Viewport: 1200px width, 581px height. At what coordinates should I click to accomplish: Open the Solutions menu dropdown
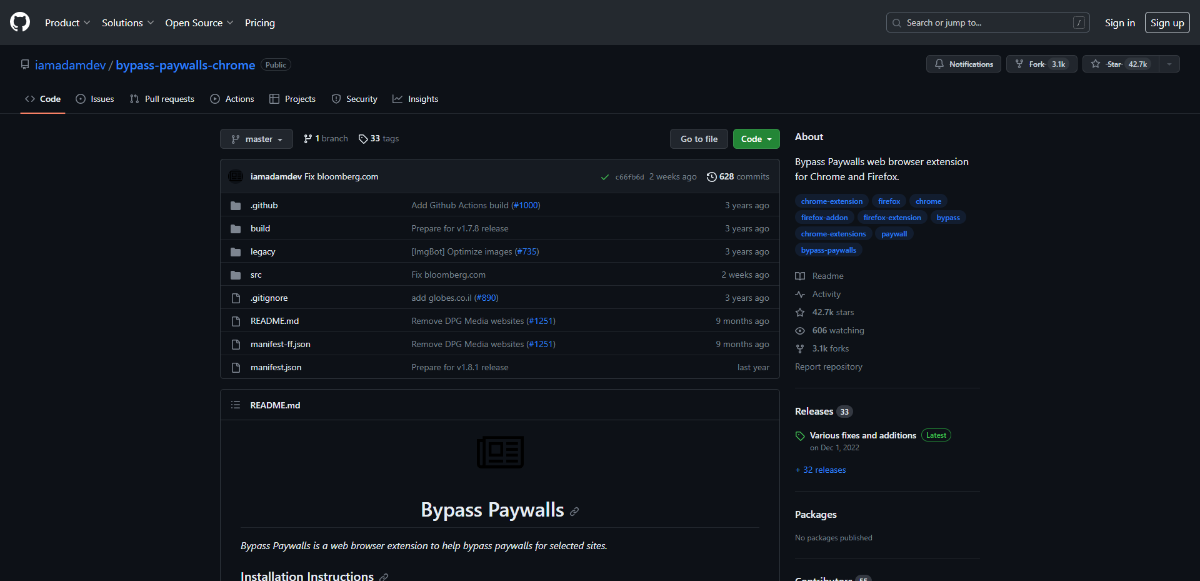coord(128,23)
